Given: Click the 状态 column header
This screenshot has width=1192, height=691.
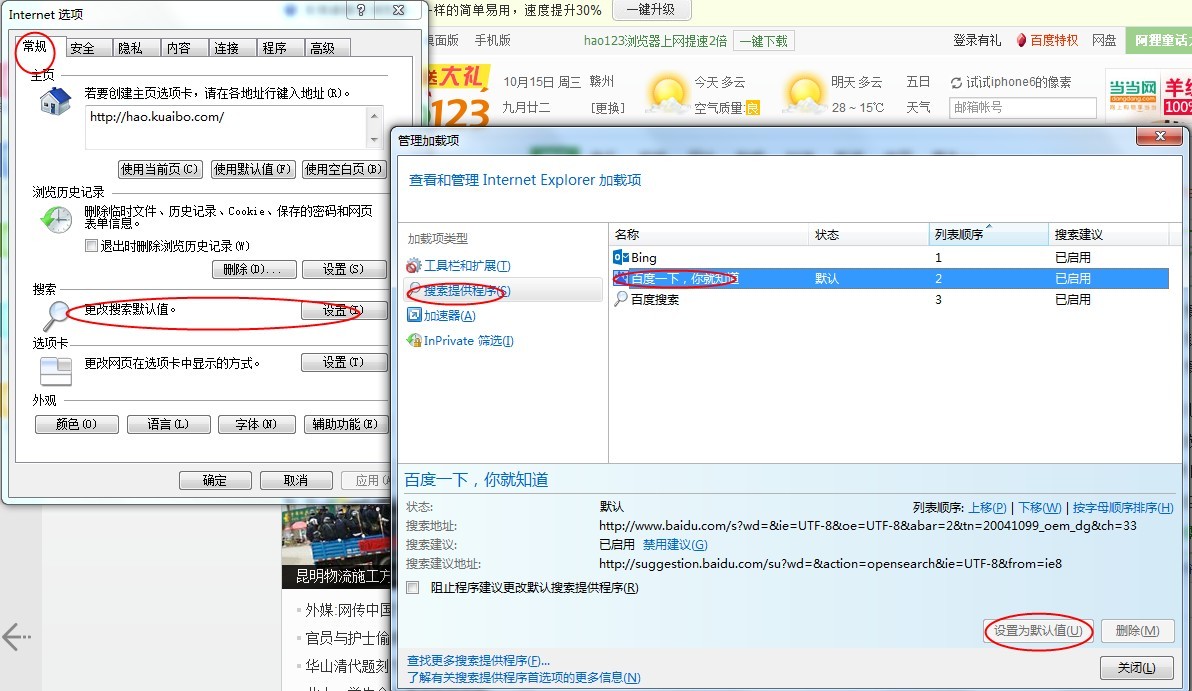Looking at the screenshot, I should click(869, 235).
